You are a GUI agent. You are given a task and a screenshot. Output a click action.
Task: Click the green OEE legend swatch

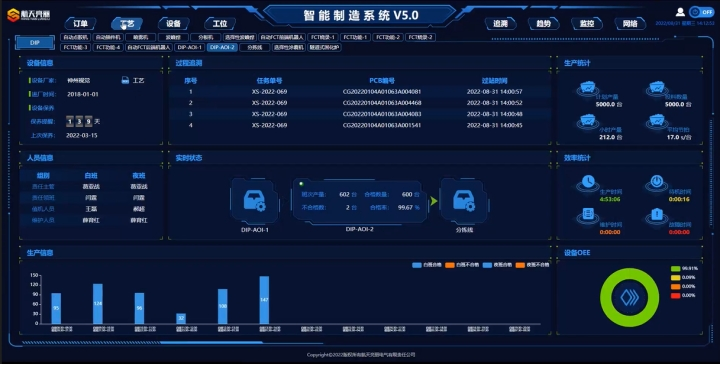[x=675, y=269]
